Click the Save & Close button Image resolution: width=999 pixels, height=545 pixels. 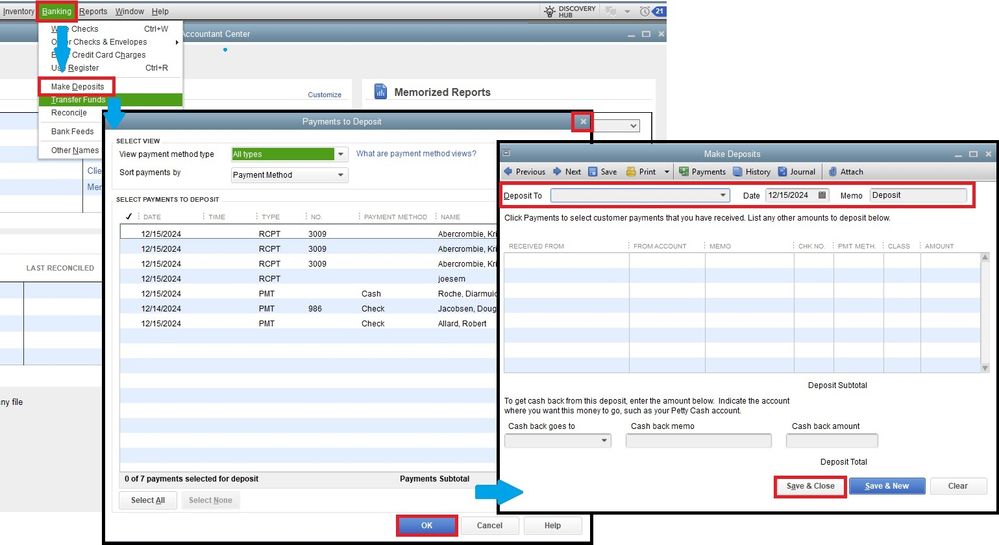pos(810,486)
